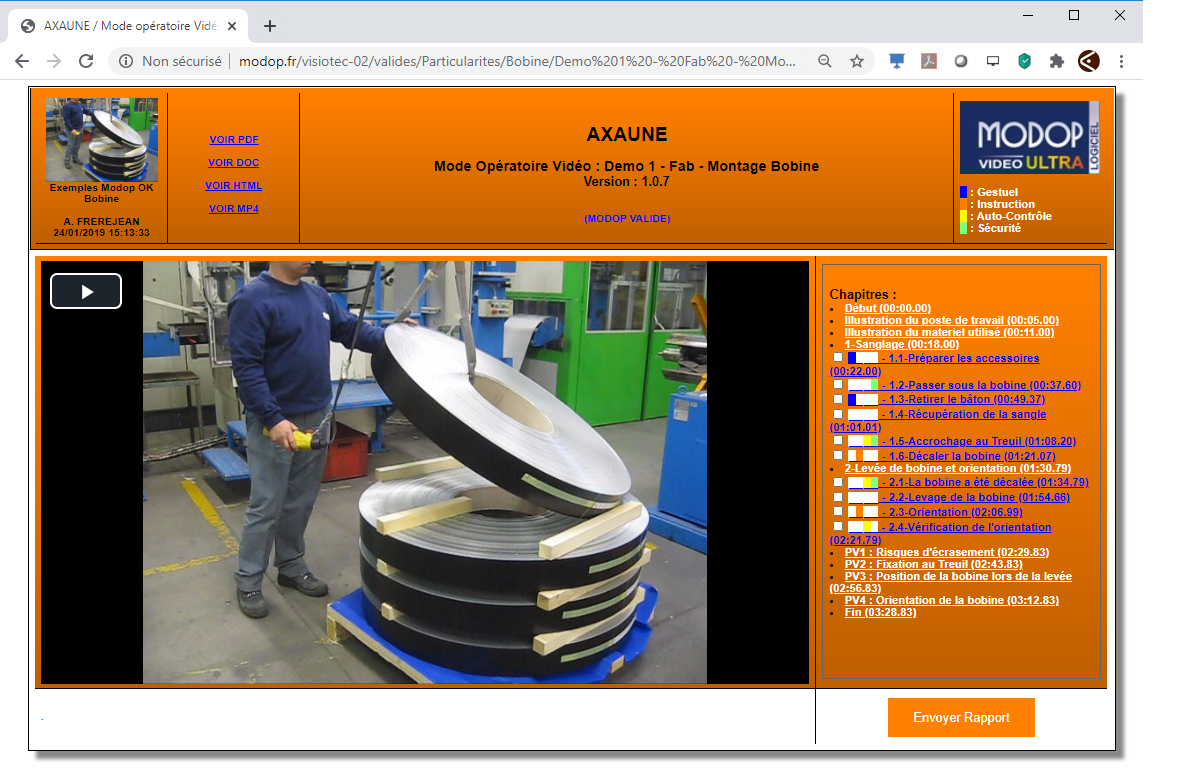Open the VOIR MP4 link
The width and height of the screenshot is (1191, 778).
coord(234,208)
